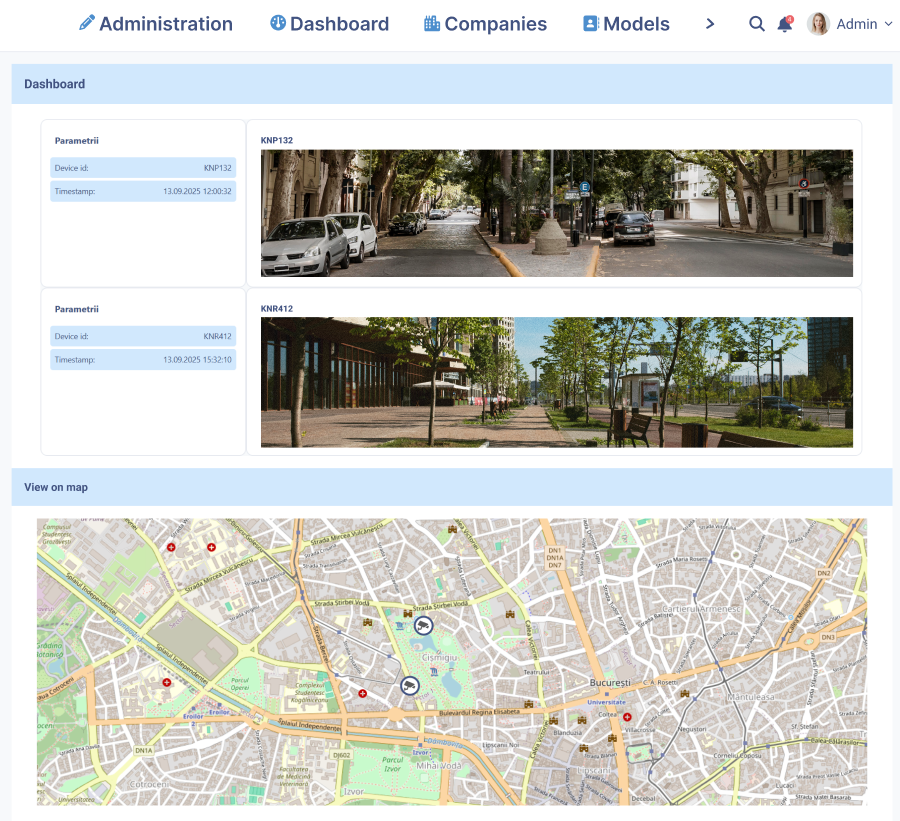Click the pencil icon beside Administration
This screenshot has width=900, height=821.
pos(87,23)
